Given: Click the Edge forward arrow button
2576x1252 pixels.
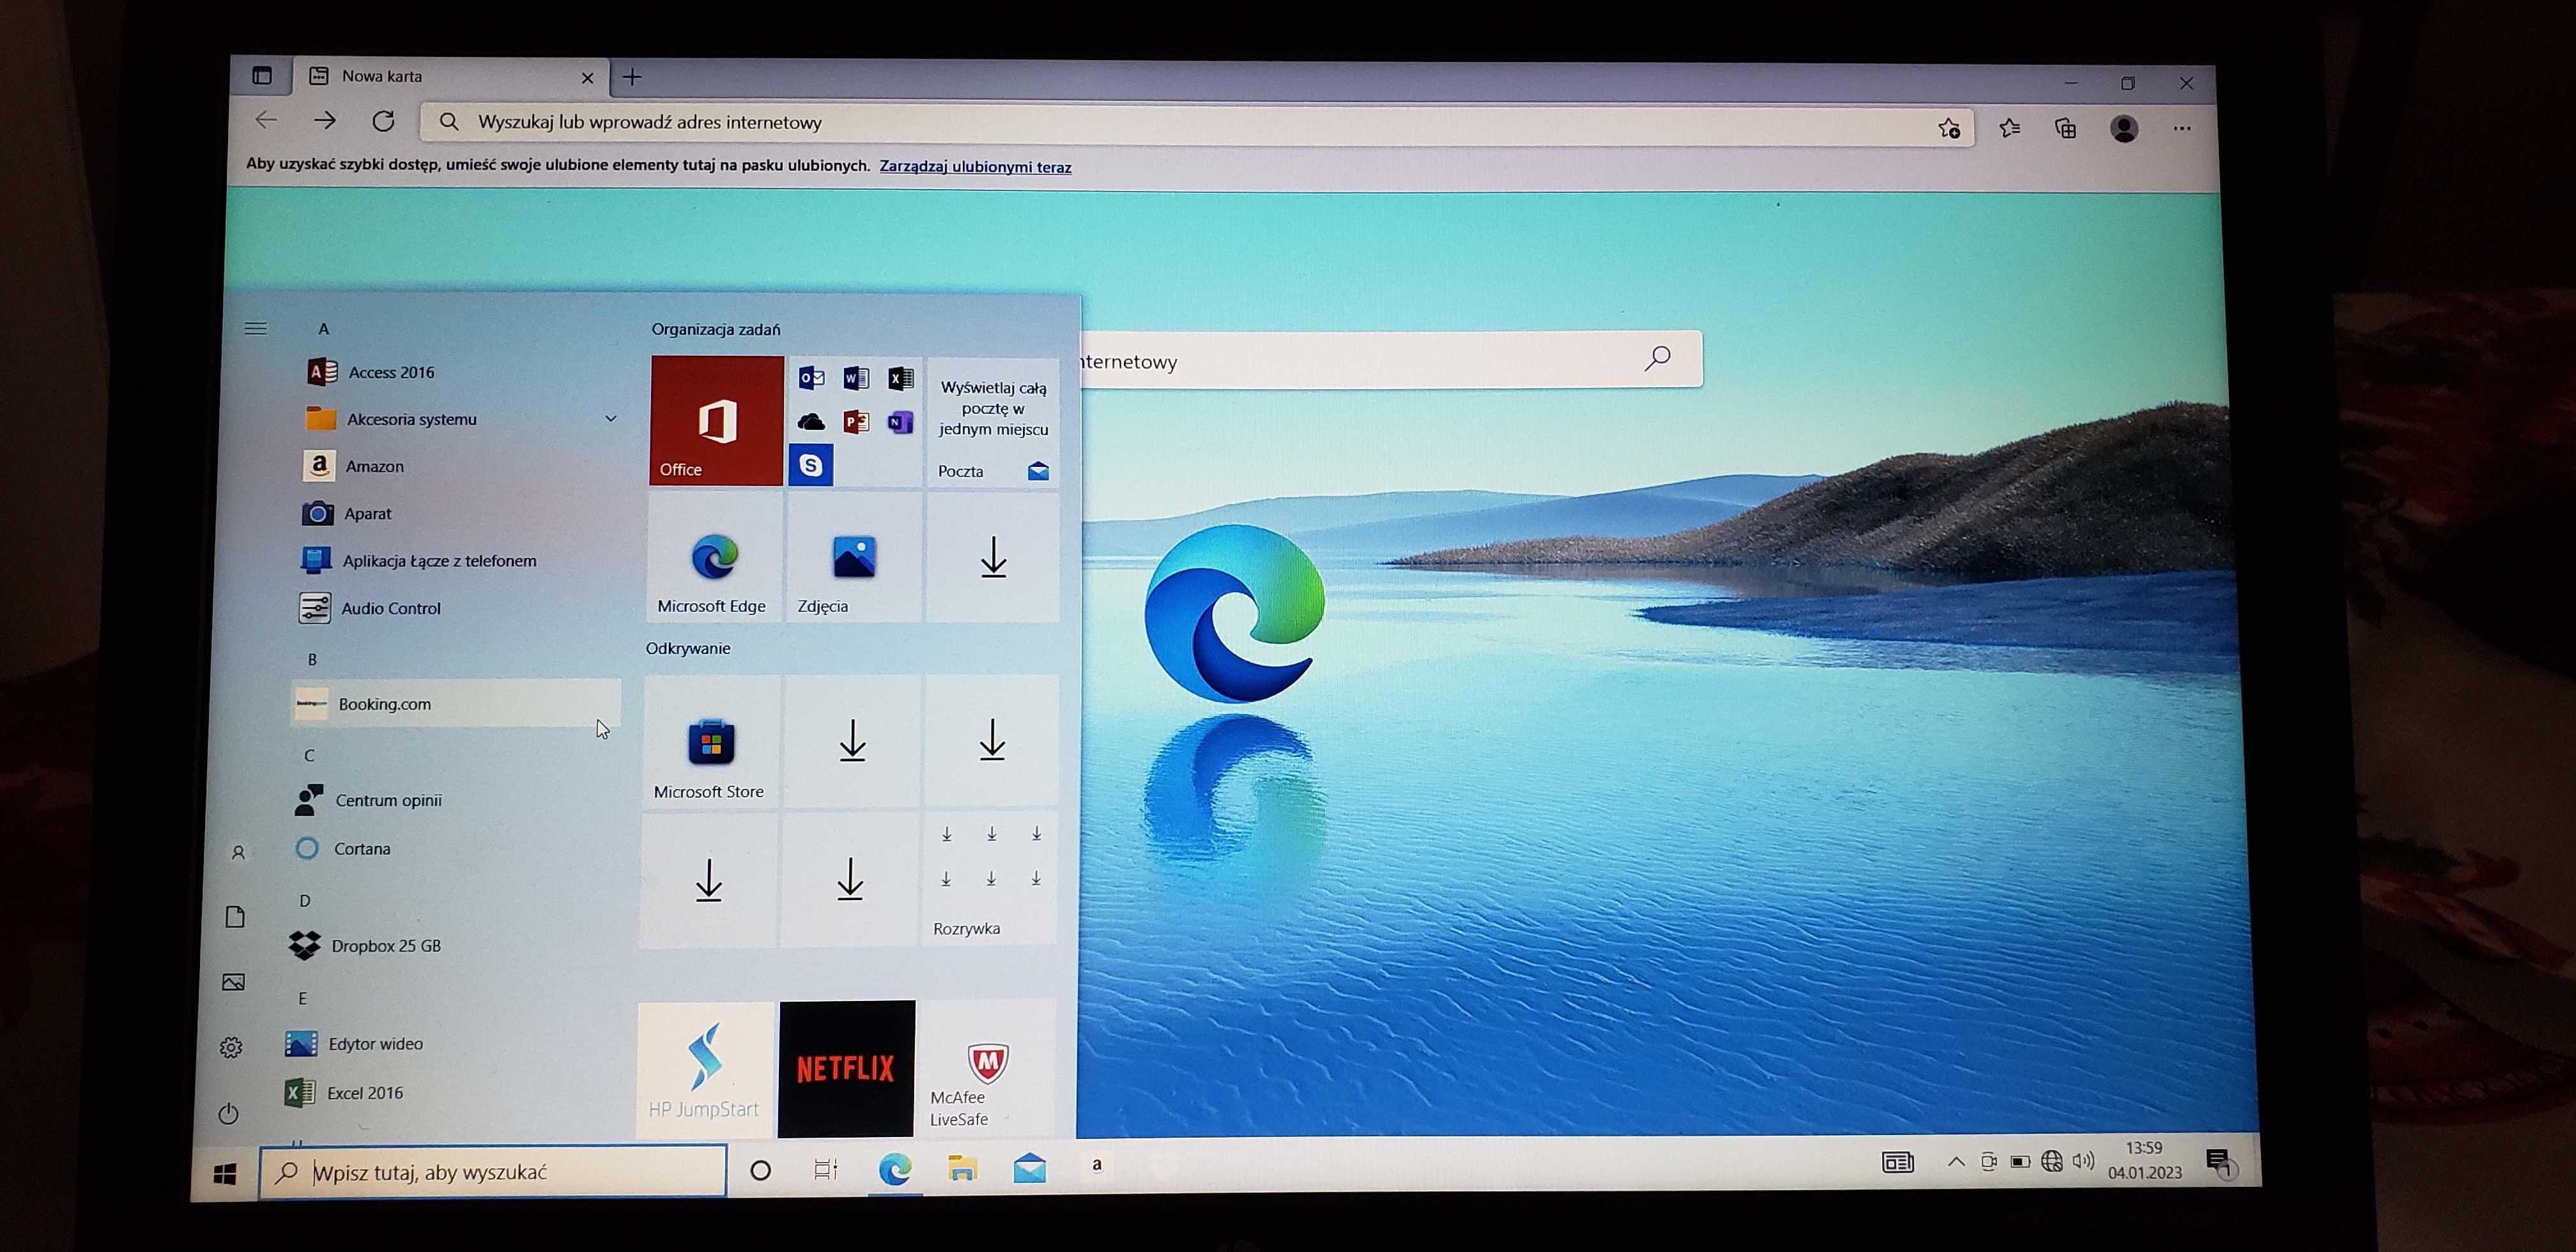Looking at the screenshot, I should (x=324, y=121).
